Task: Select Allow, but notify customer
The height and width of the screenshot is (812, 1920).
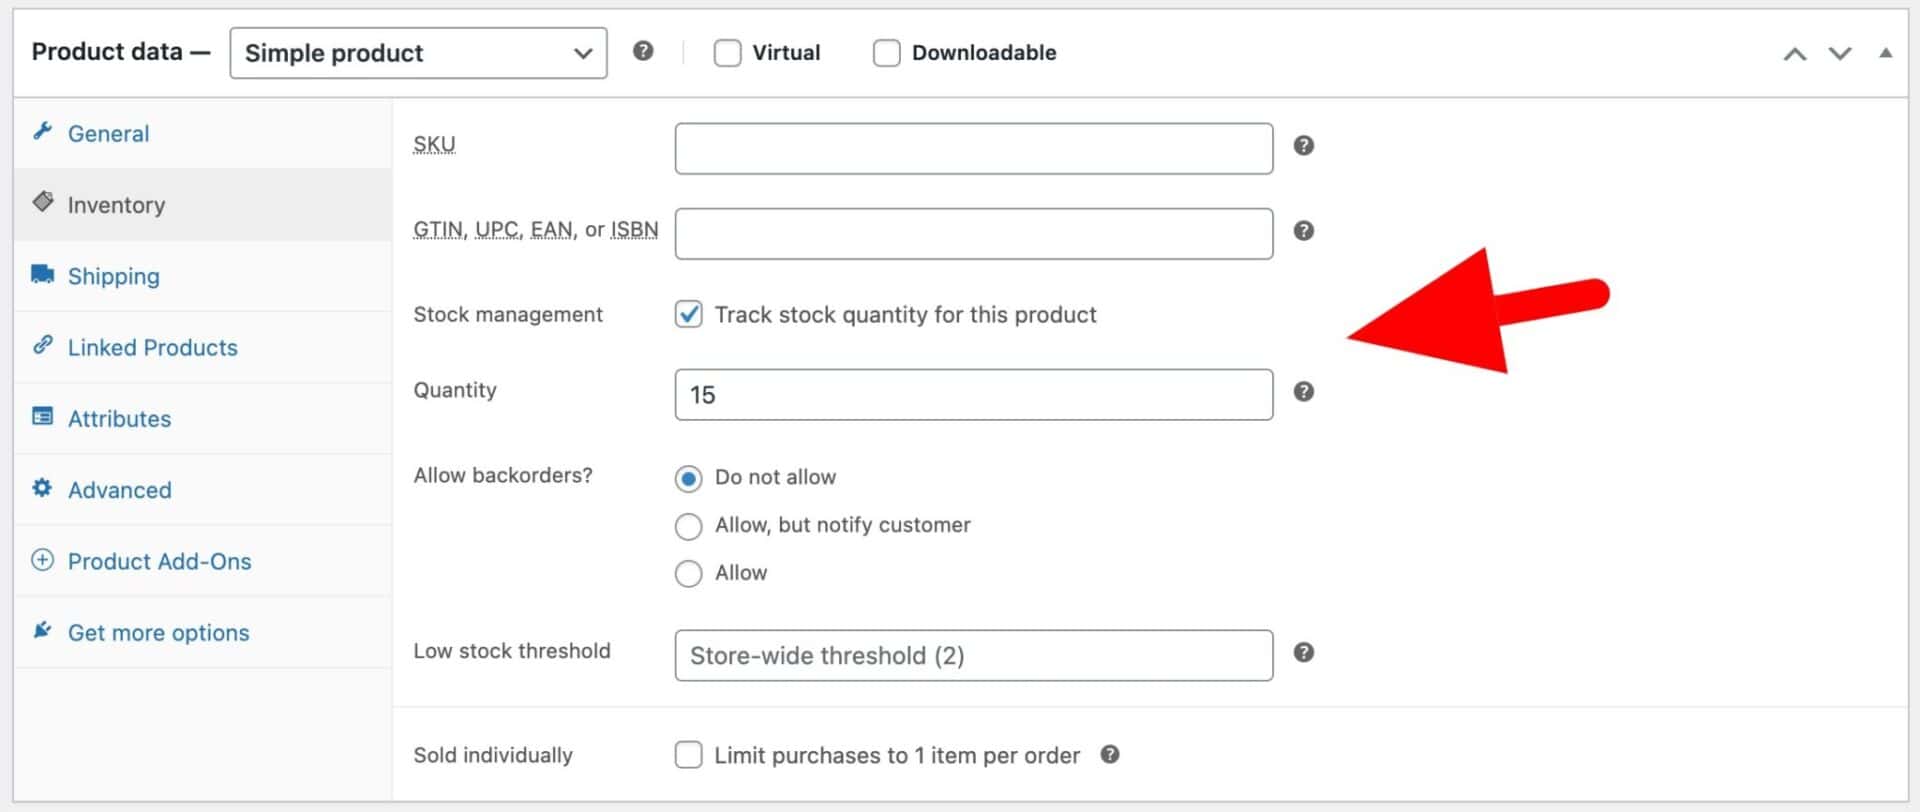Action: [688, 526]
